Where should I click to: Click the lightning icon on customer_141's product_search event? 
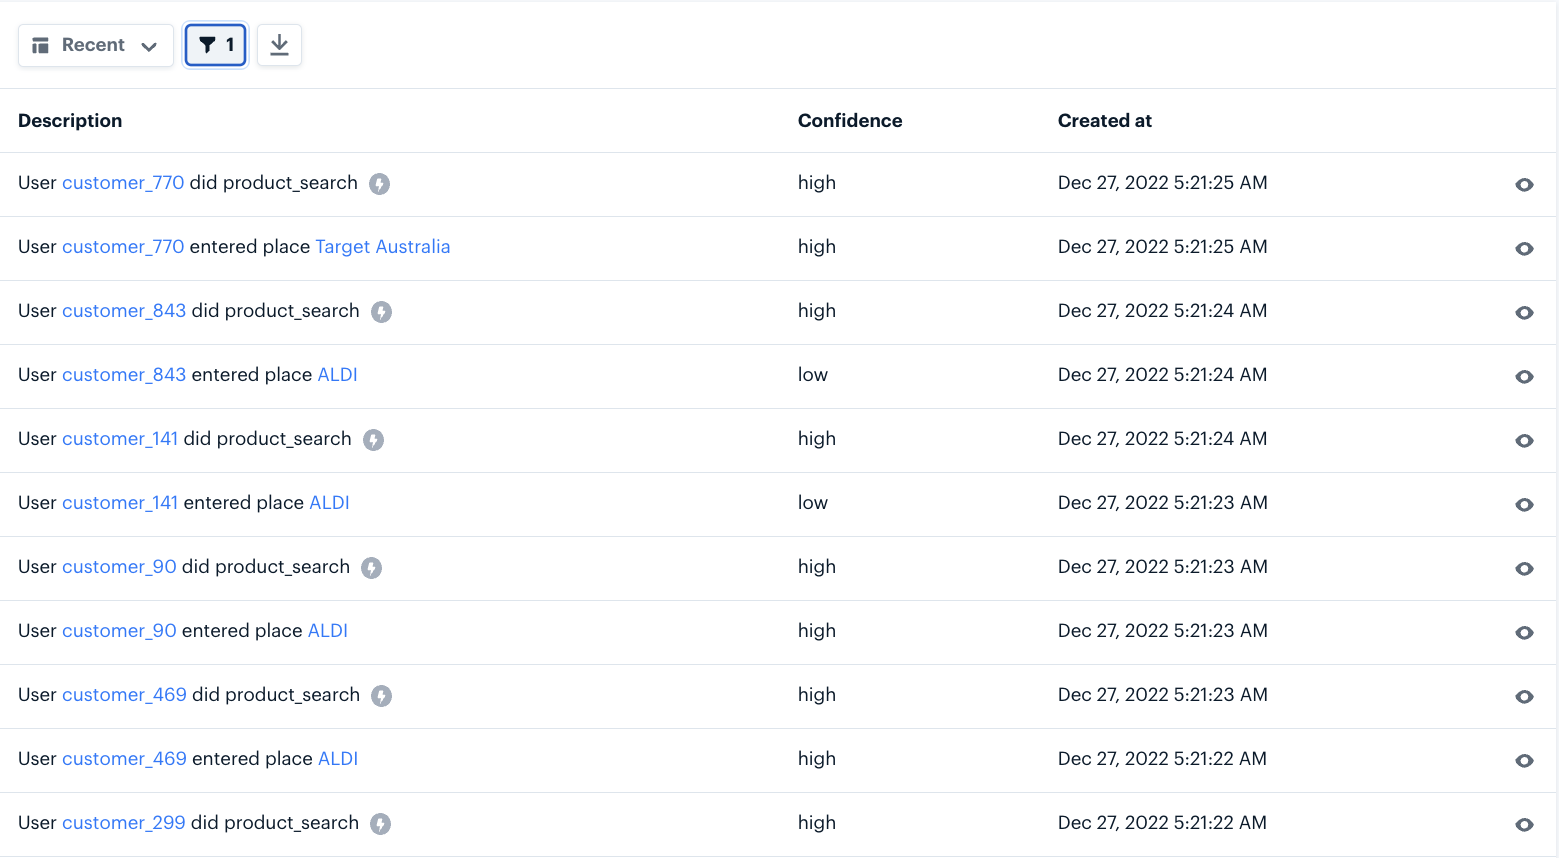point(373,439)
